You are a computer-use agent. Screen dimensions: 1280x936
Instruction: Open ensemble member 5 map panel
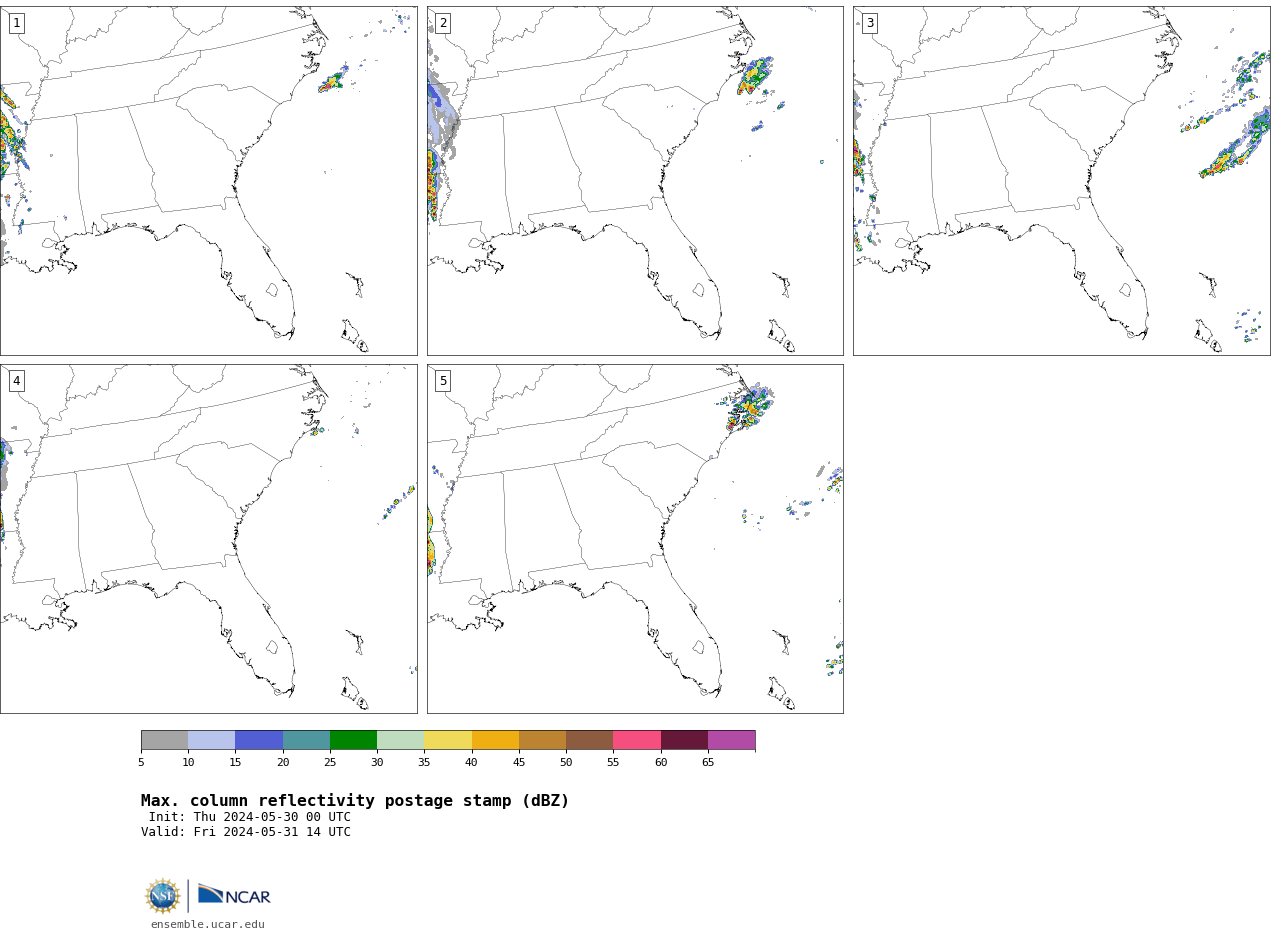pos(635,539)
